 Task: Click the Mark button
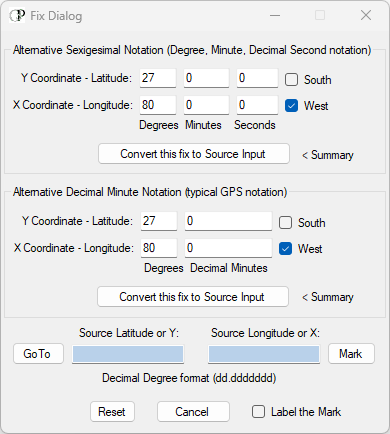(351, 354)
